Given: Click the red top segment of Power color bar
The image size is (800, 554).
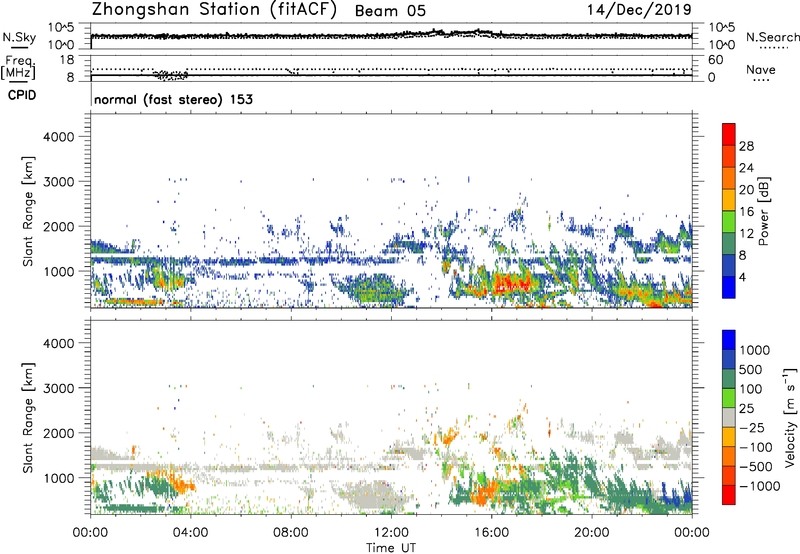Looking at the screenshot, I should pyautogui.click(x=729, y=134).
